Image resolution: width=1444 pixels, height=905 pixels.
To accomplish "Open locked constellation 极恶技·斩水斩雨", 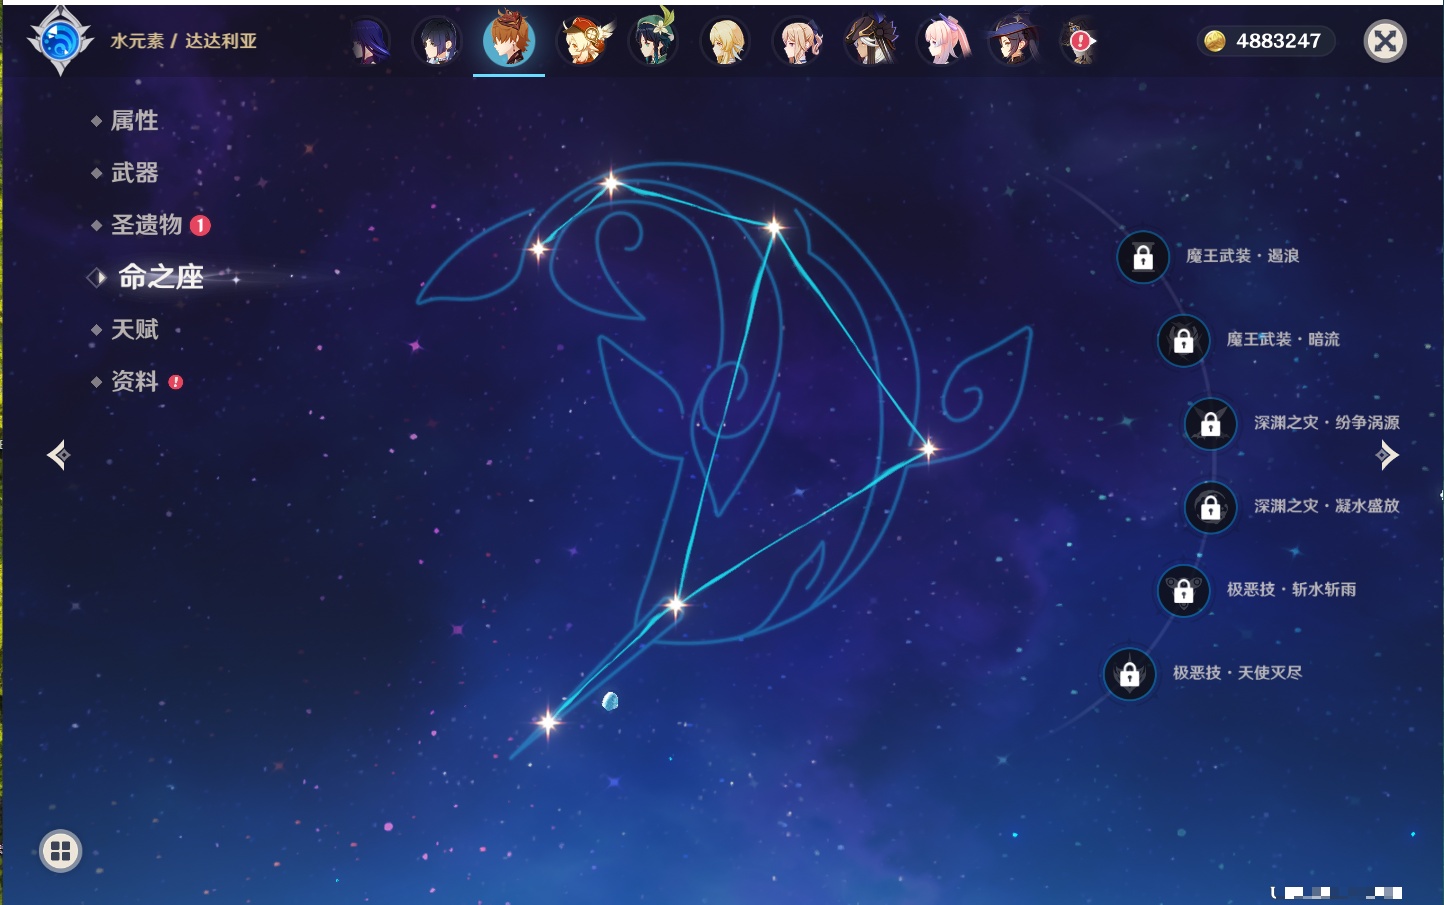I will (1183, 590).
